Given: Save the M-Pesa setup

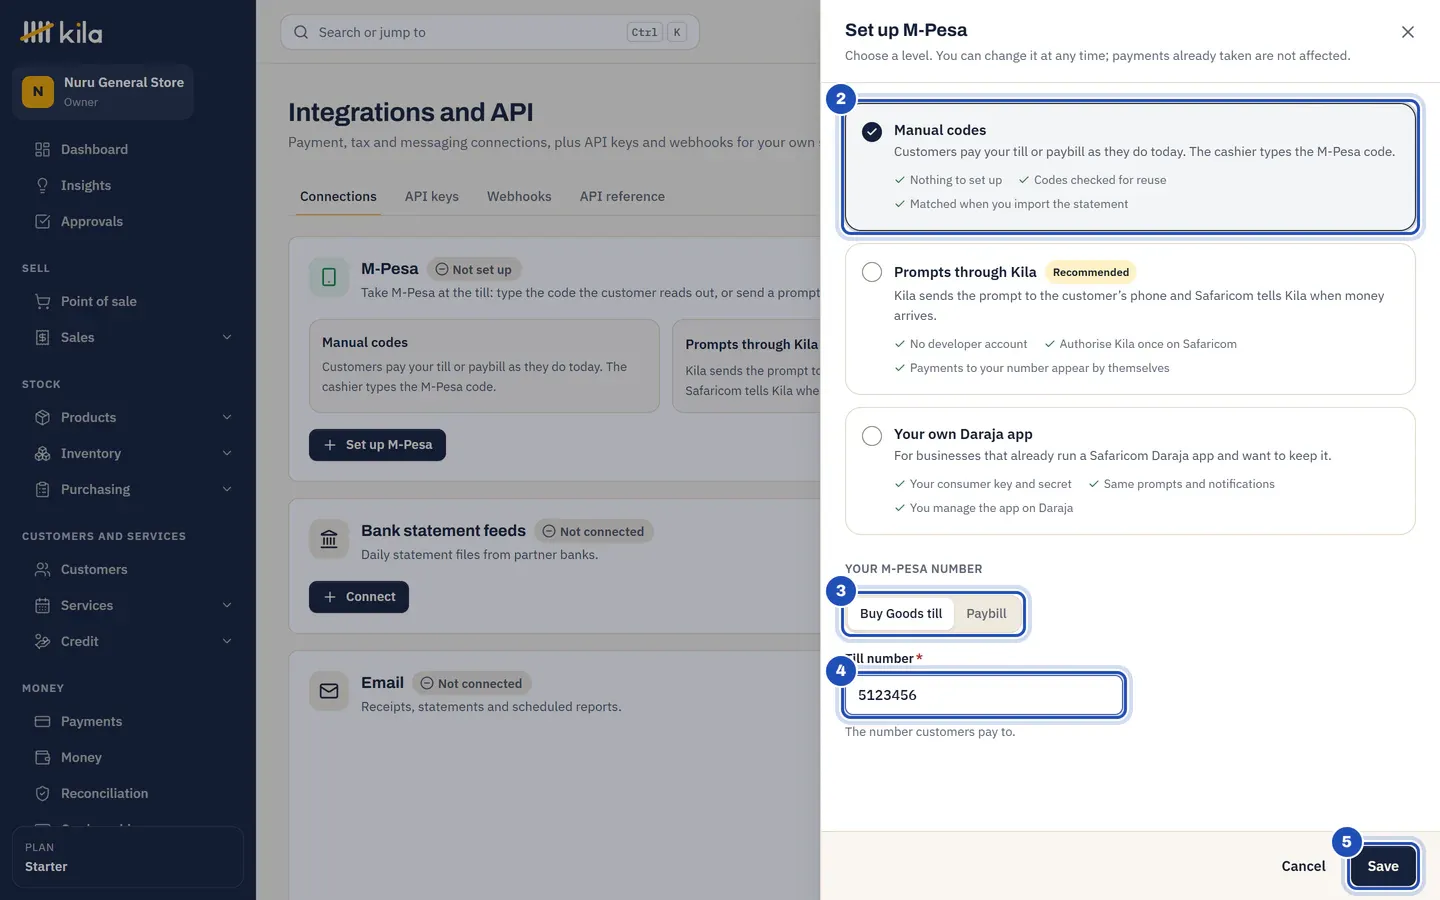Looking at the screenshot, I should tap(1383, 867).
